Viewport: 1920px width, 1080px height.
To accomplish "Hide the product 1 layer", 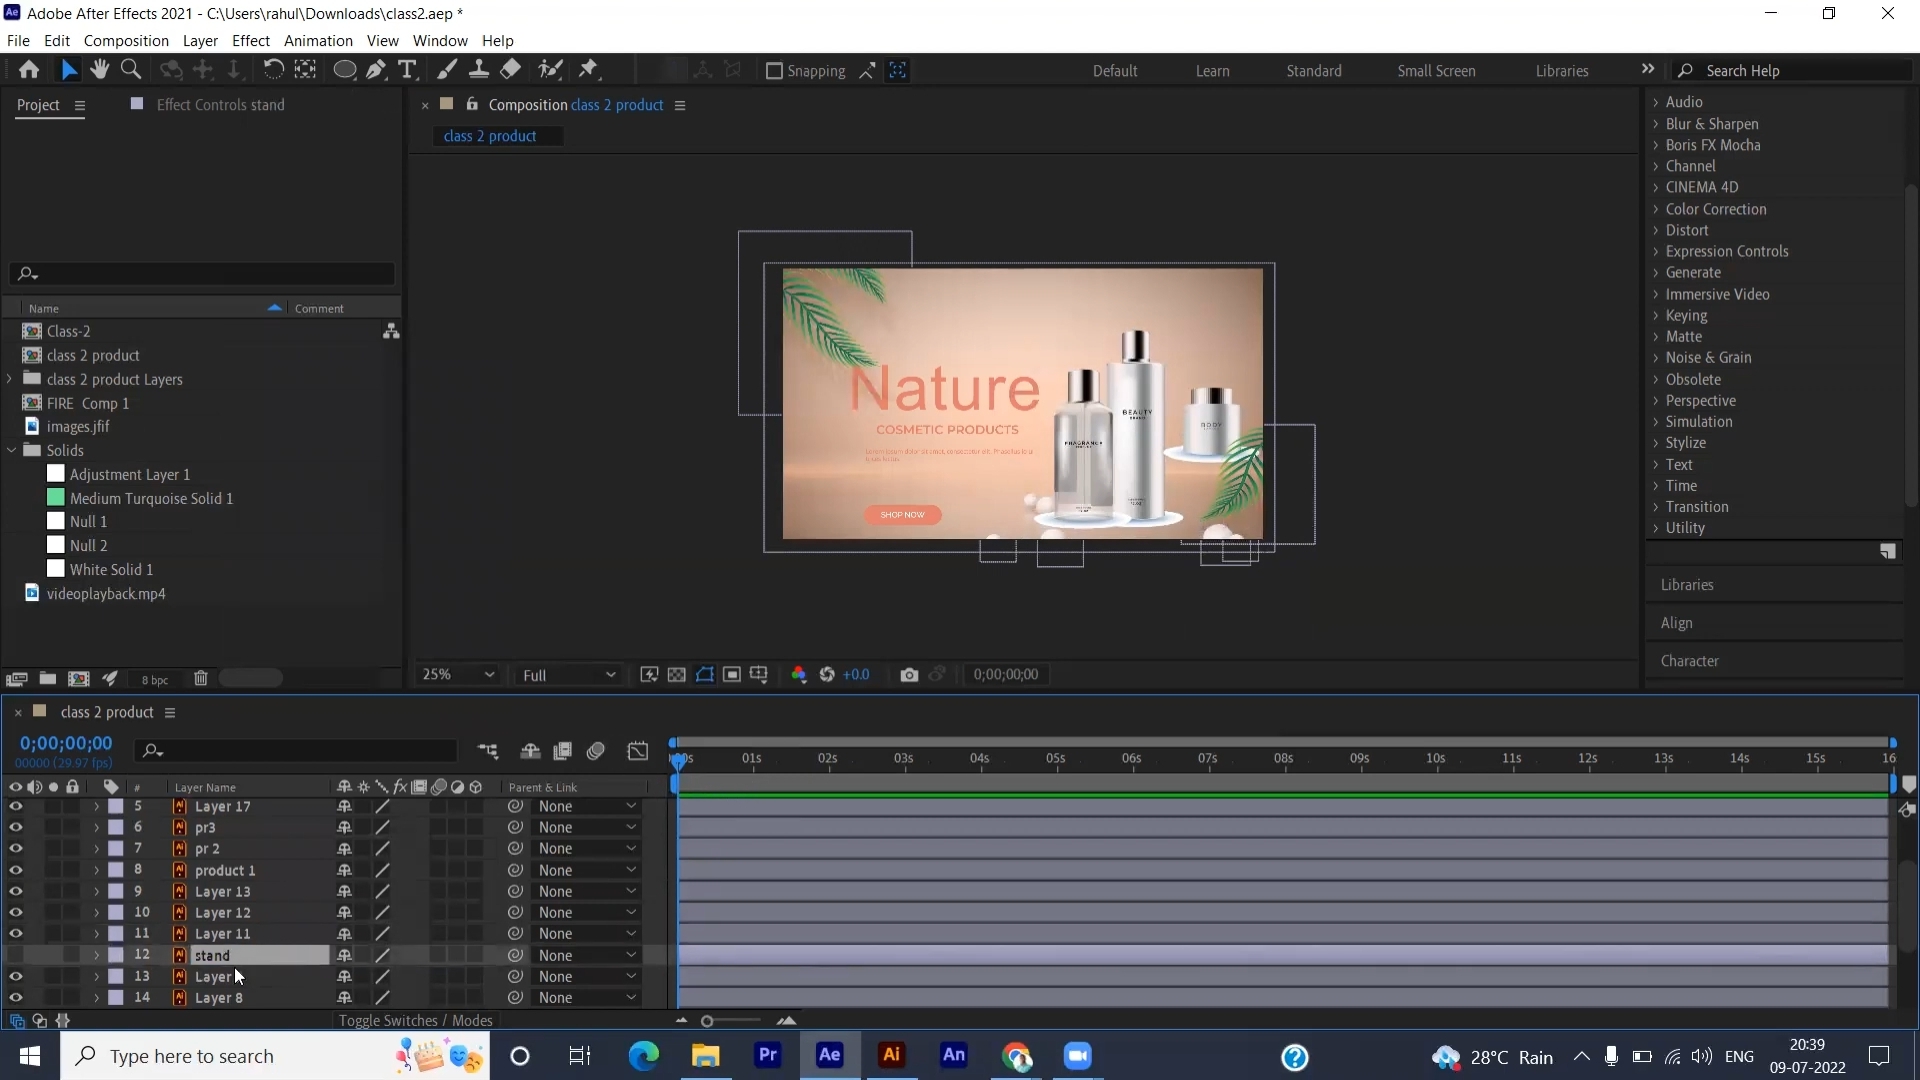I will click(15, 870).
